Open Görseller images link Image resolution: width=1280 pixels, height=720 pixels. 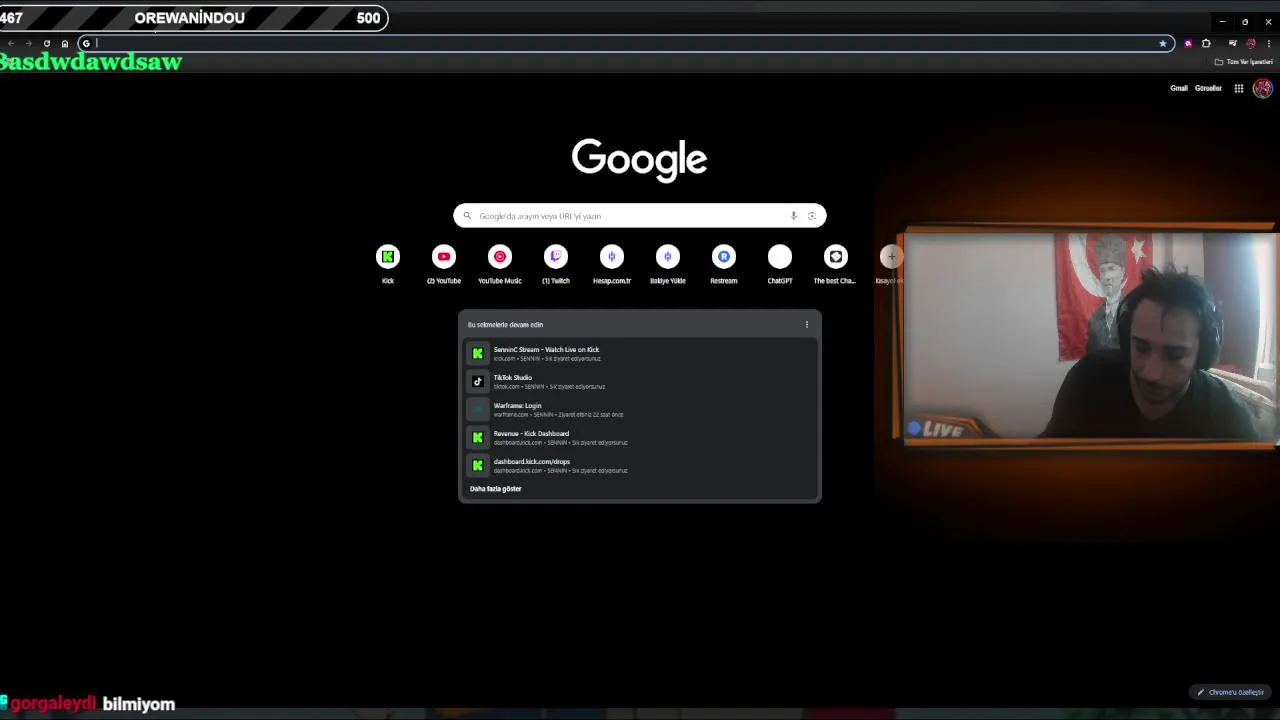click(1208, 88)
